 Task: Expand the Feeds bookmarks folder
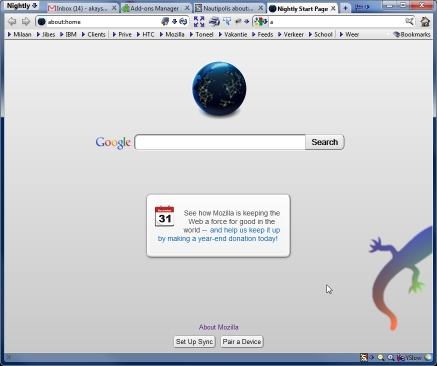coord(262,34)
